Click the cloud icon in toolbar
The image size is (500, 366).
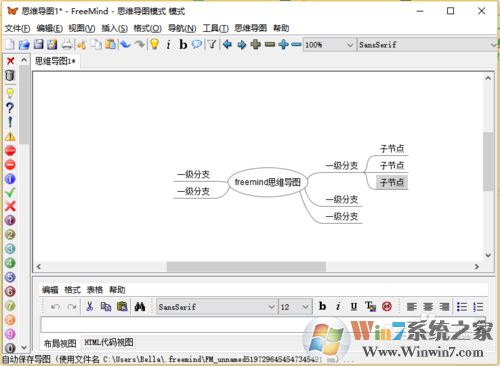pyautogui.click(x=197, y=44)
